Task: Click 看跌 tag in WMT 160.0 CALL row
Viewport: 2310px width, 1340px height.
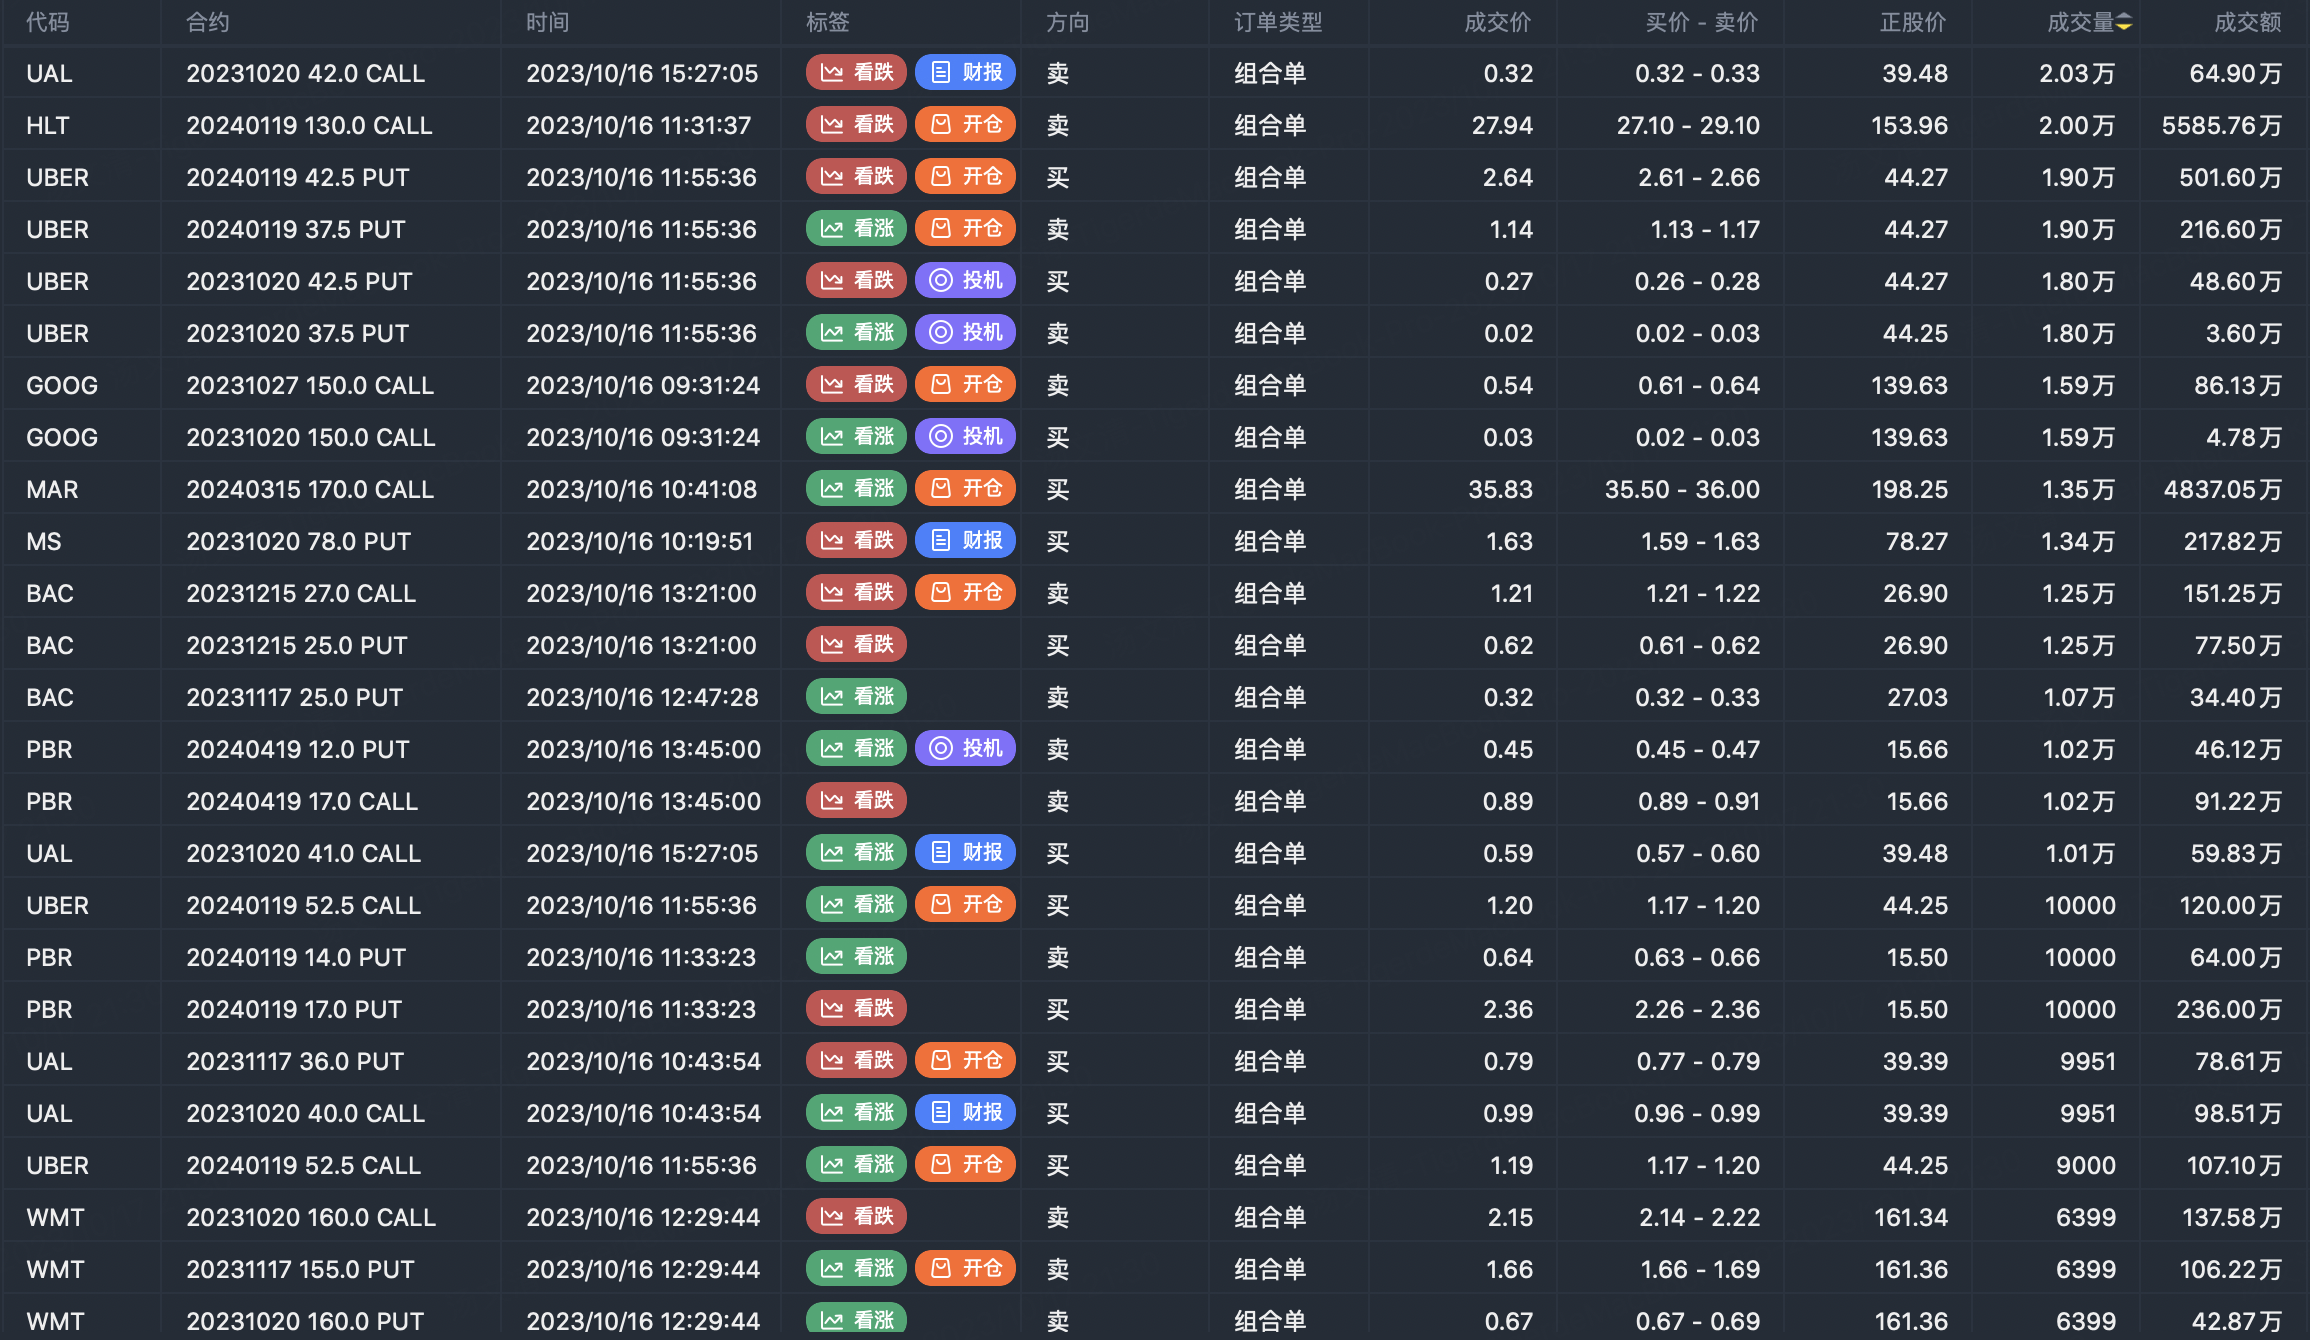Action: (856, 1216)
